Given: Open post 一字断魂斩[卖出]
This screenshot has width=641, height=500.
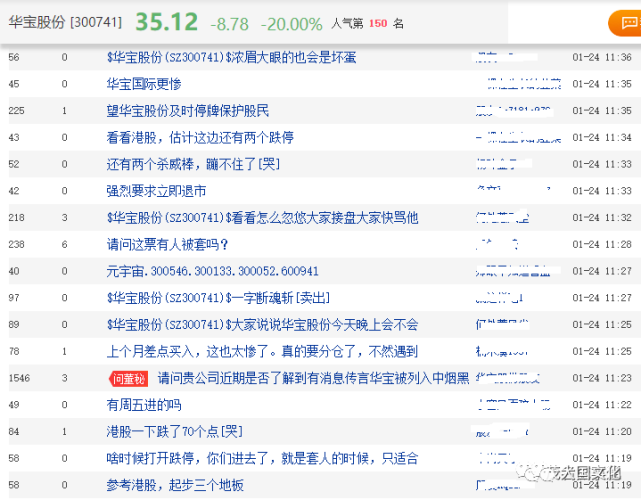Looking at the screenshot, I should click(218, 298).
